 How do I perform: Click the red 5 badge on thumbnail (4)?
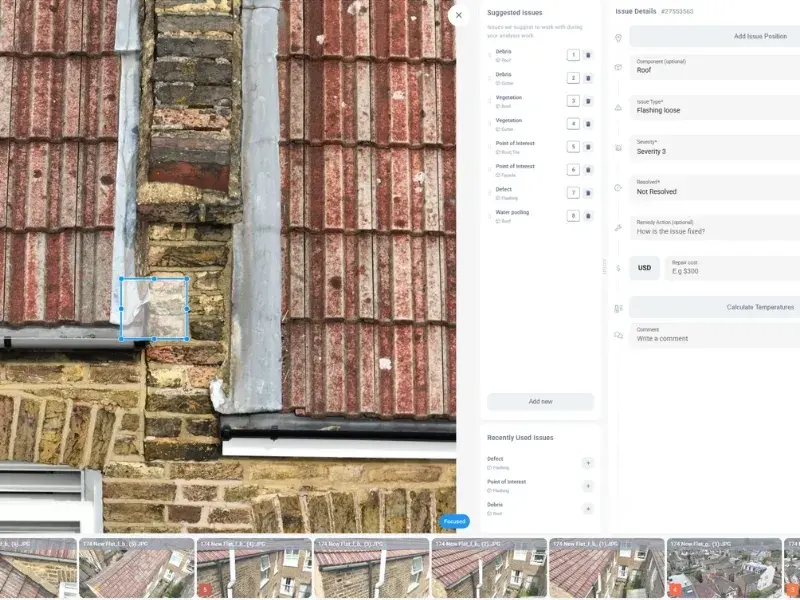click(x=205, y=590)
